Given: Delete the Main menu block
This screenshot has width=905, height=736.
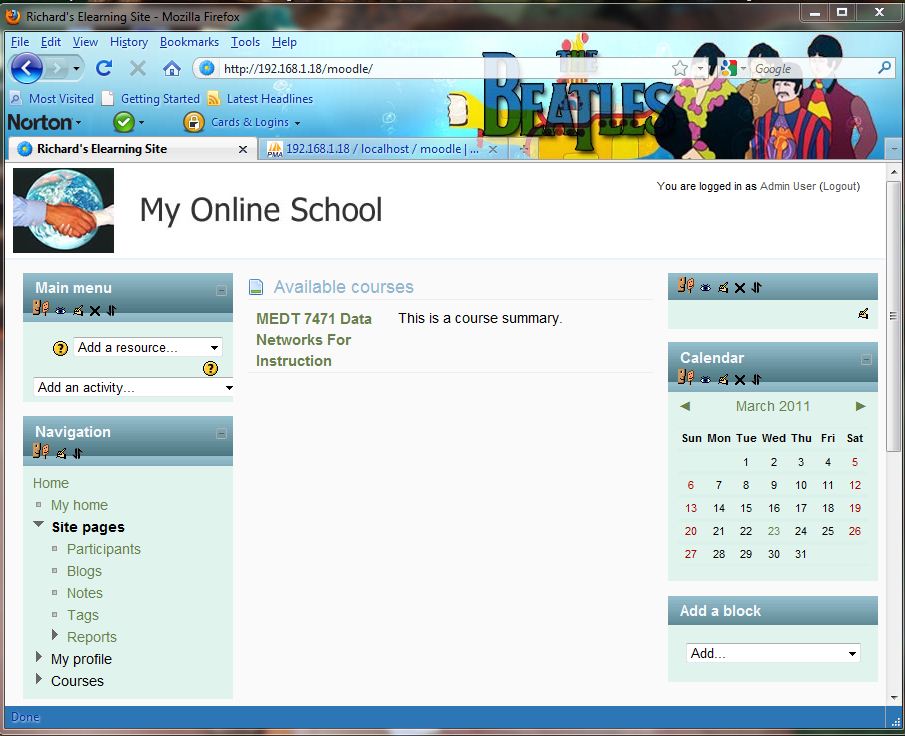Looking at the screenshot, I should click(x=95, y=311).
